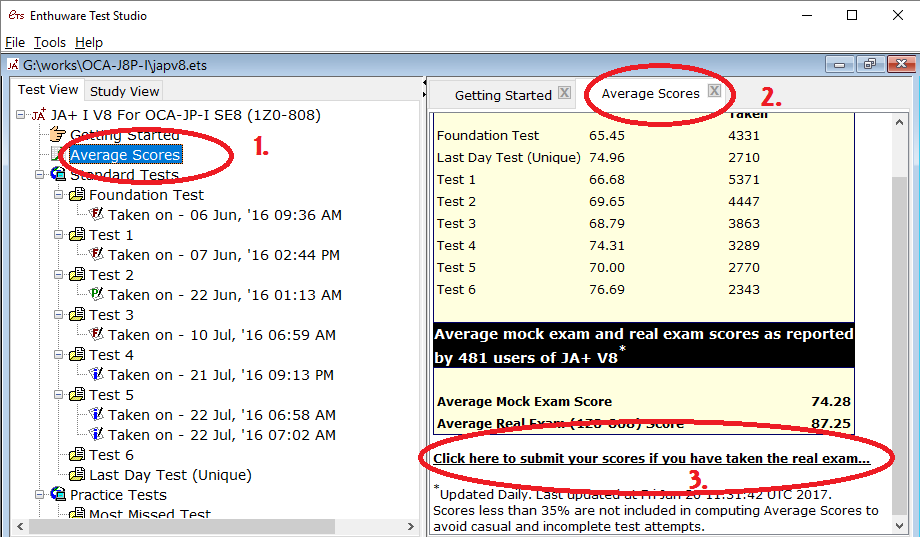Select Last Day Test (Unique) in the tree
This screenshot has width=920, height=537.
pyautogui.click(x=170, y=475)
